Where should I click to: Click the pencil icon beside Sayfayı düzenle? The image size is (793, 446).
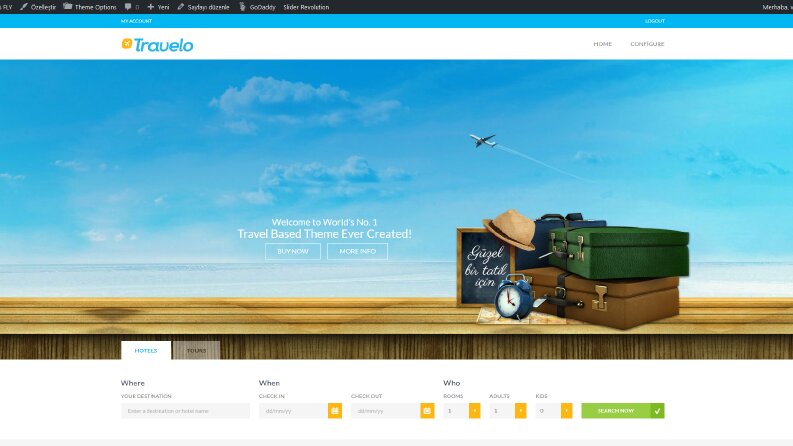pos(181,7)
